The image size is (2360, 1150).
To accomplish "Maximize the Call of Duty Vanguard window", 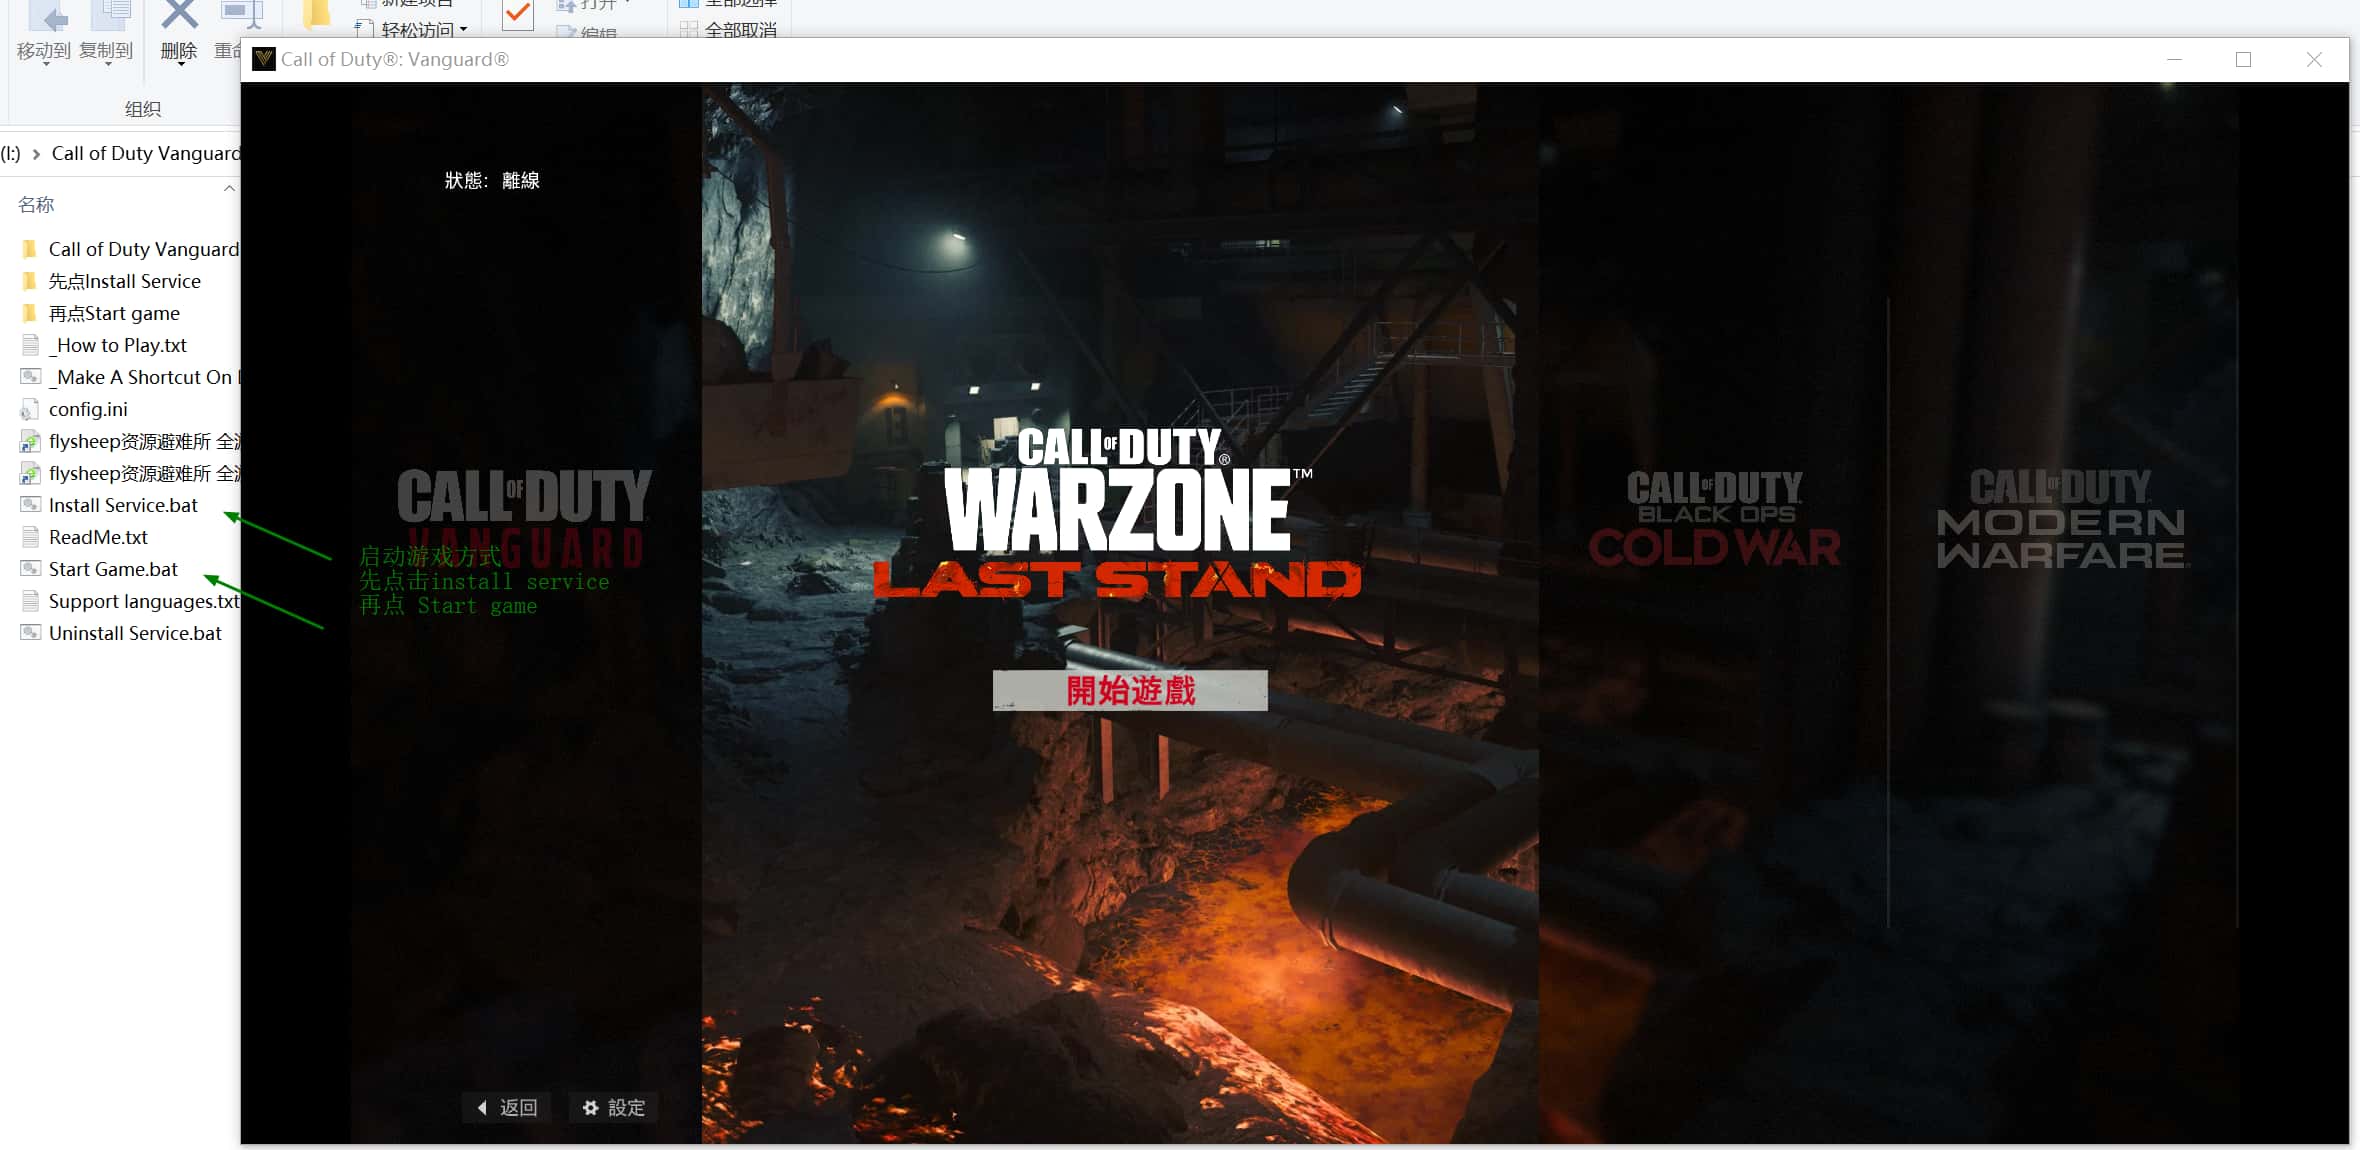I will tap(2243, 59).
